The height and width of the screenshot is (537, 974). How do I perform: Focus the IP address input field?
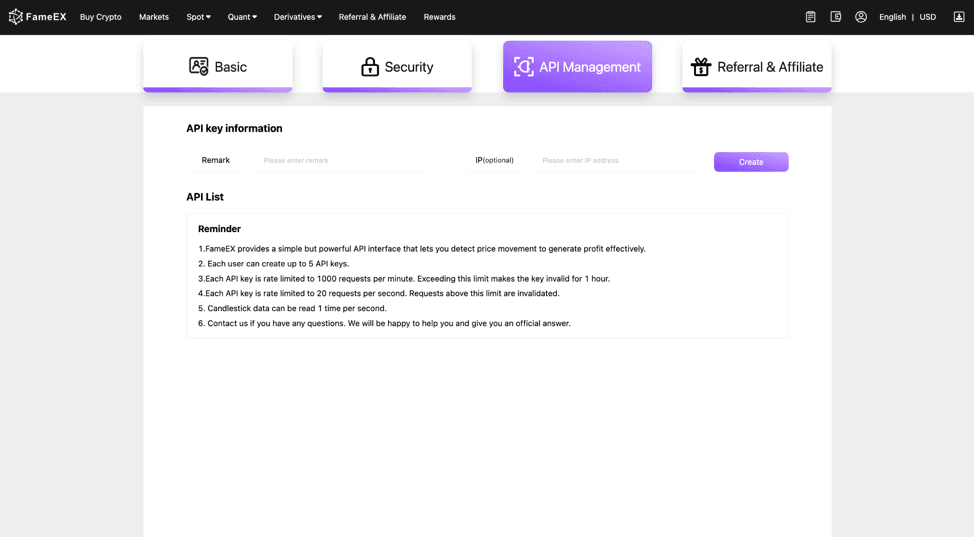tap(620, 161)
